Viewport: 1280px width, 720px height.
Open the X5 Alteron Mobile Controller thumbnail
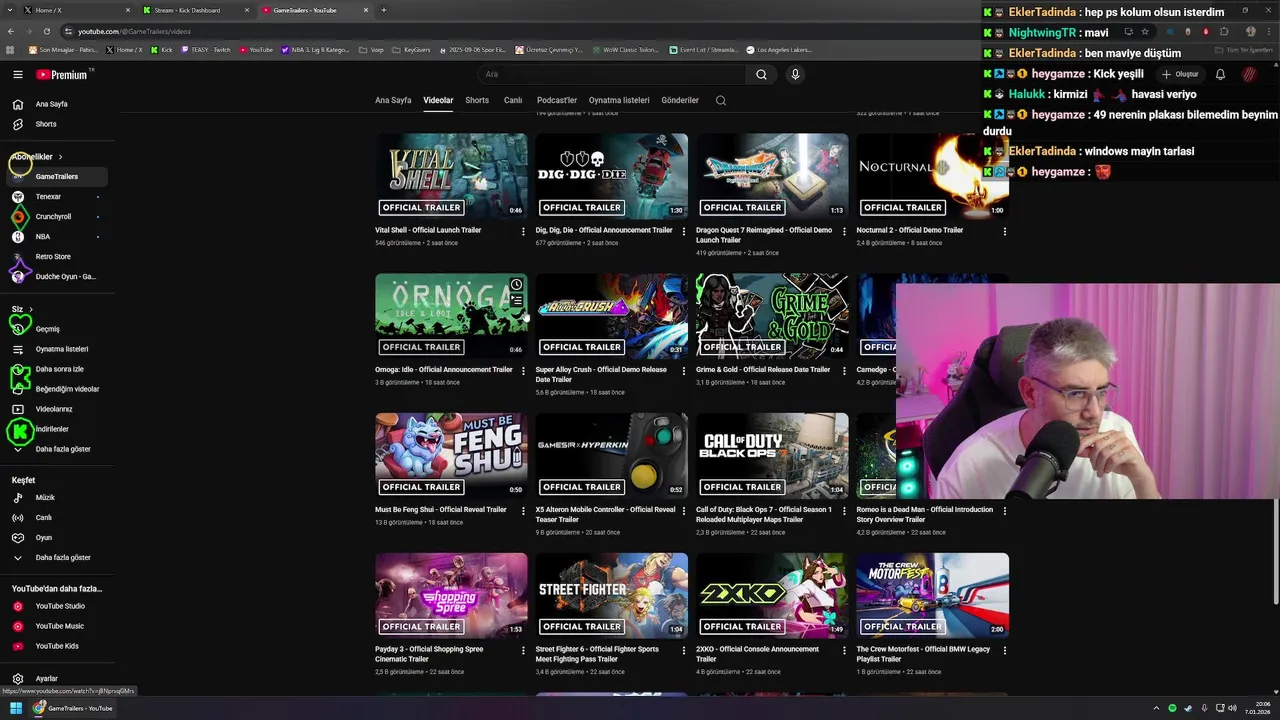[x=611, y=456]
